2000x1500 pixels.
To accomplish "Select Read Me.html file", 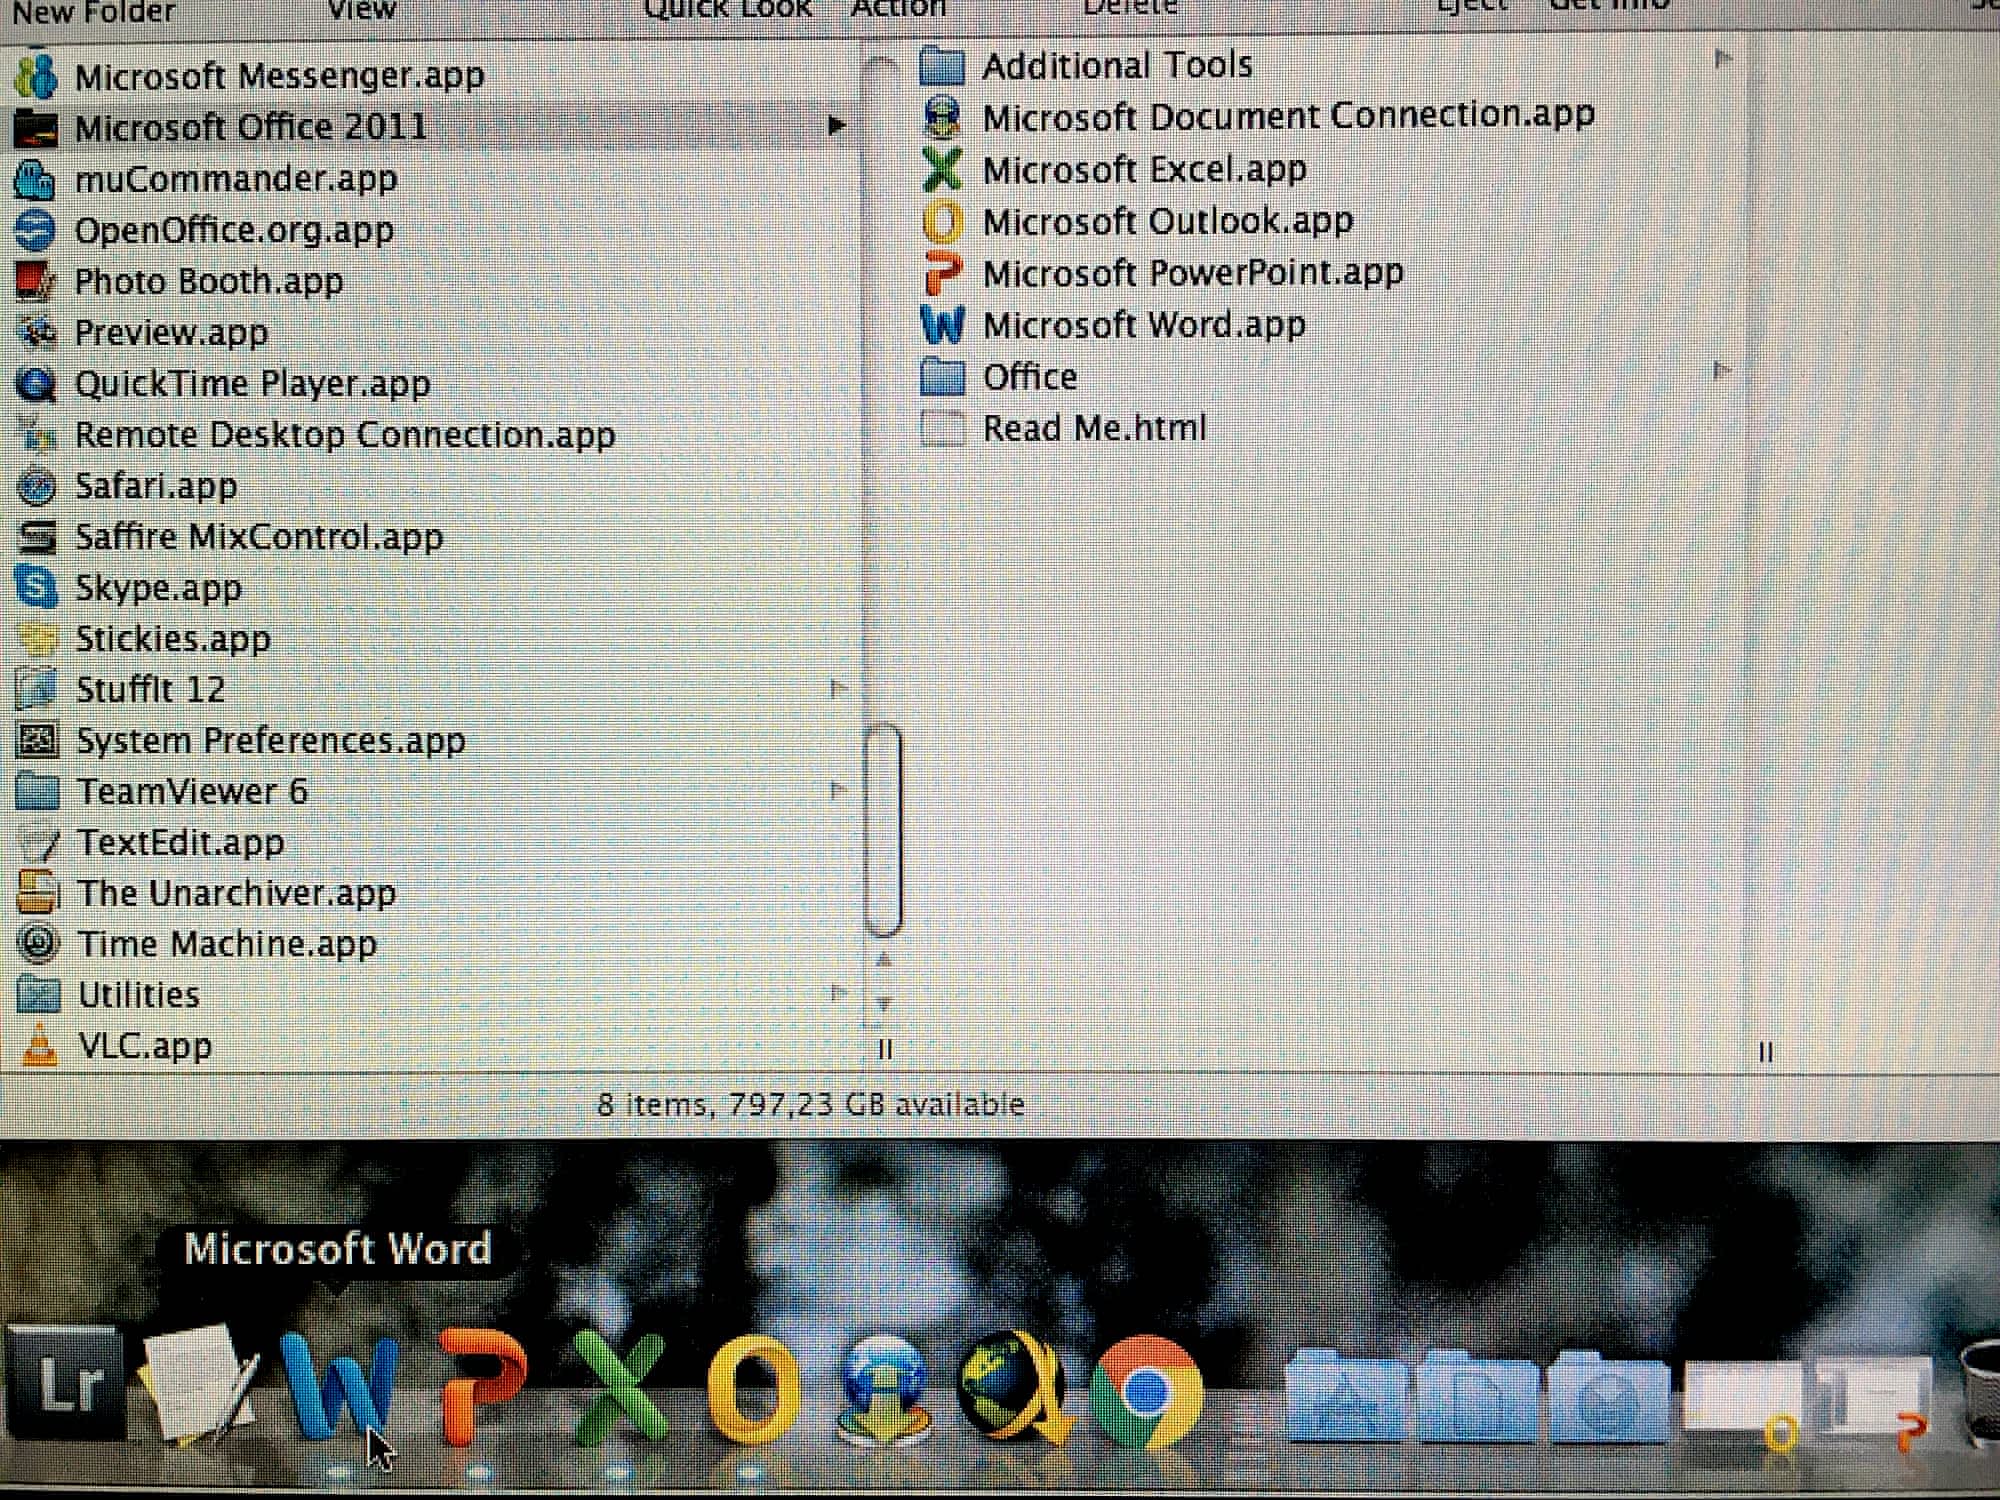I will pos(1094,429).
